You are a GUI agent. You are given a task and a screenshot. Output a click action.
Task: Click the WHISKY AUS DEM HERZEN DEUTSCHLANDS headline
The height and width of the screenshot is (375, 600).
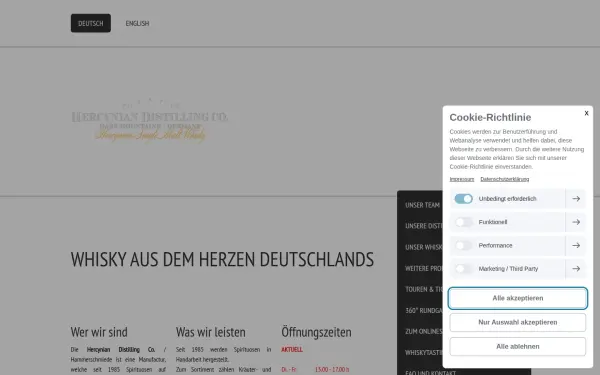coord(222,259)
